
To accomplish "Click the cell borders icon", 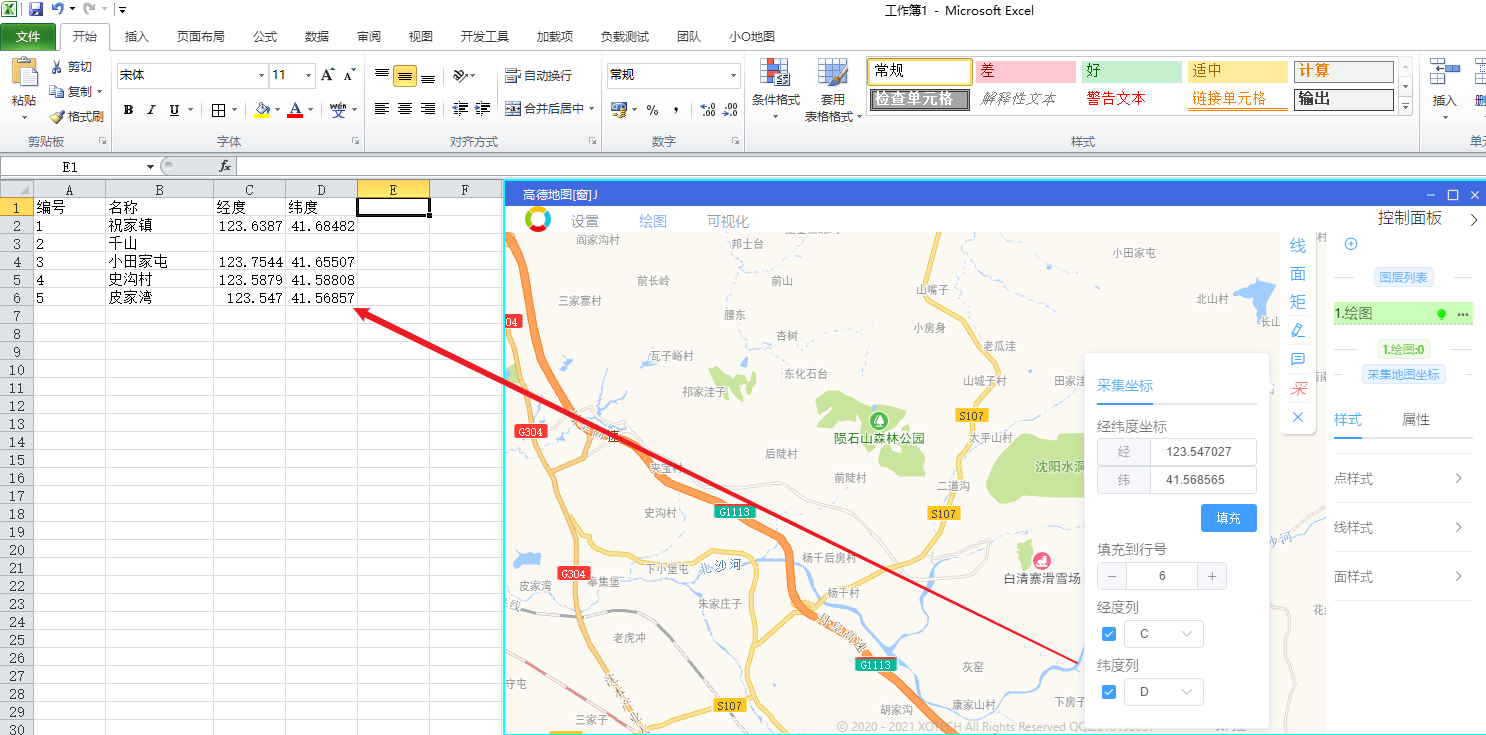I will [219, 110].
